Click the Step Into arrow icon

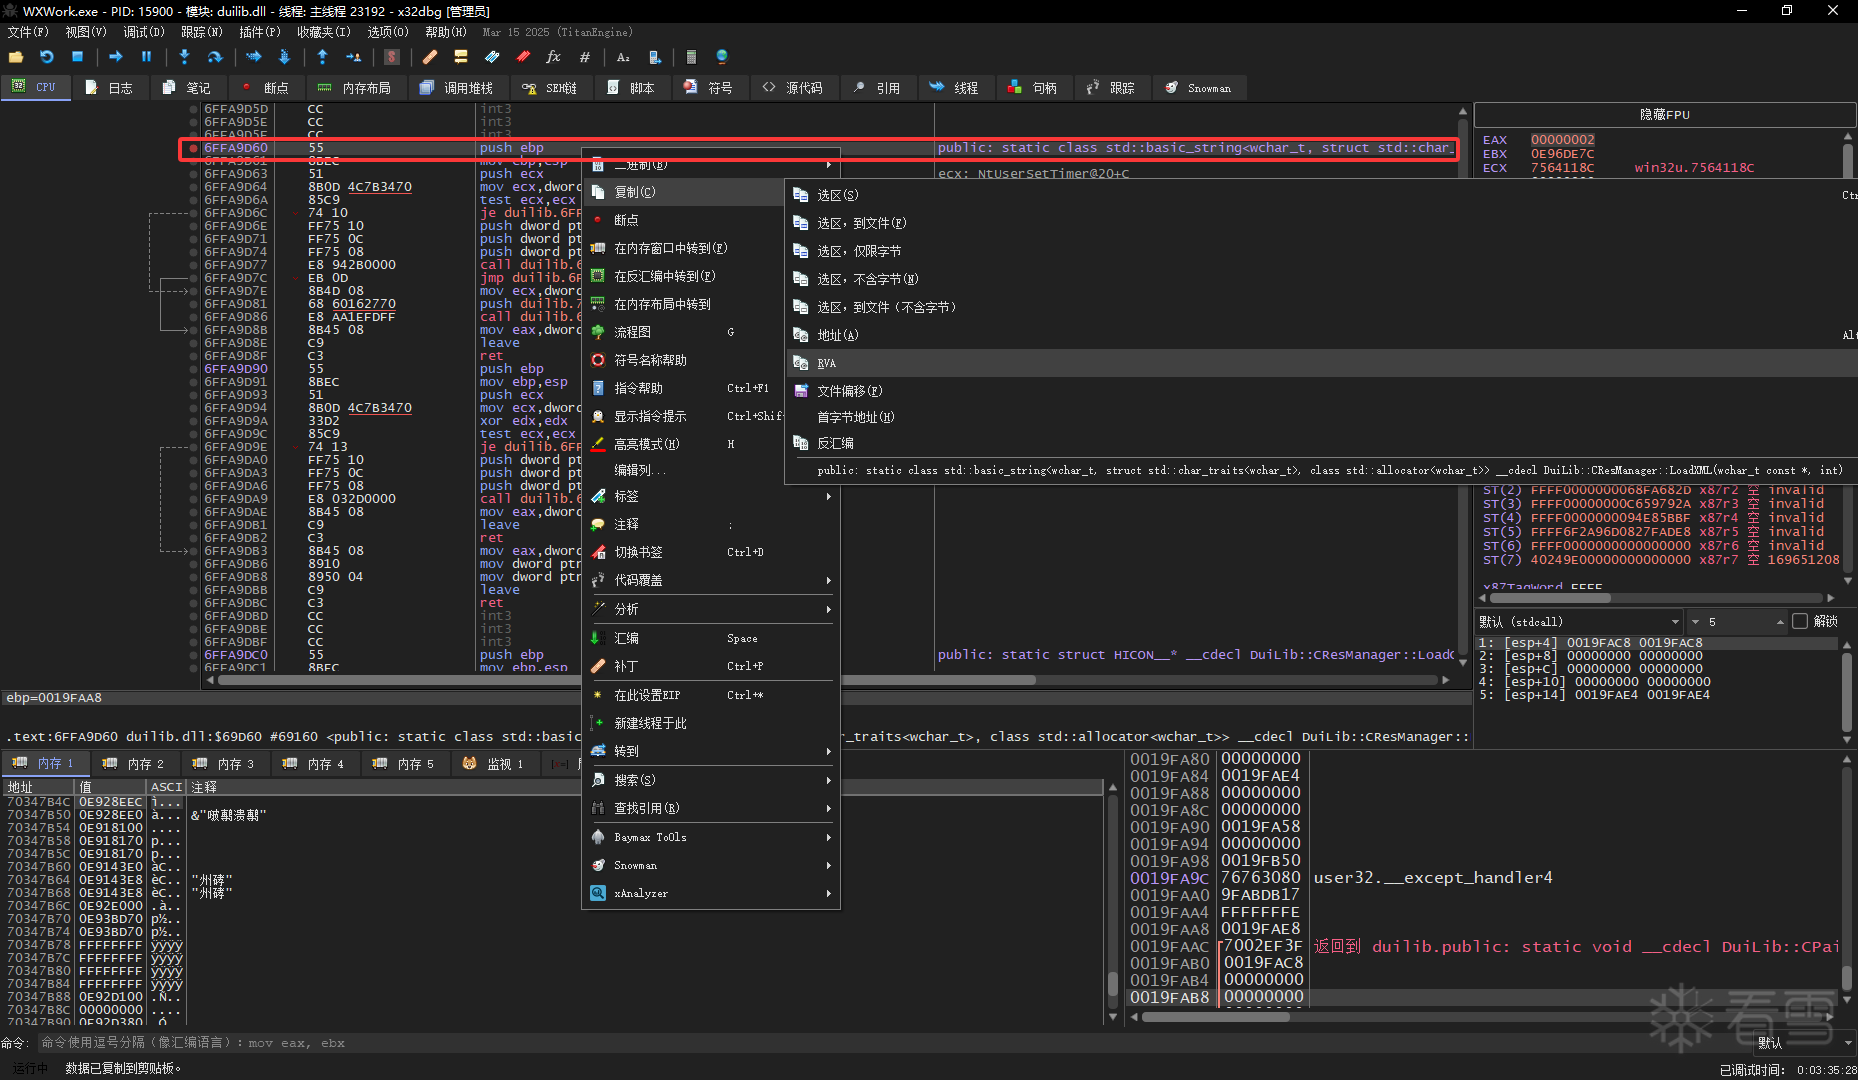point(184,57)
